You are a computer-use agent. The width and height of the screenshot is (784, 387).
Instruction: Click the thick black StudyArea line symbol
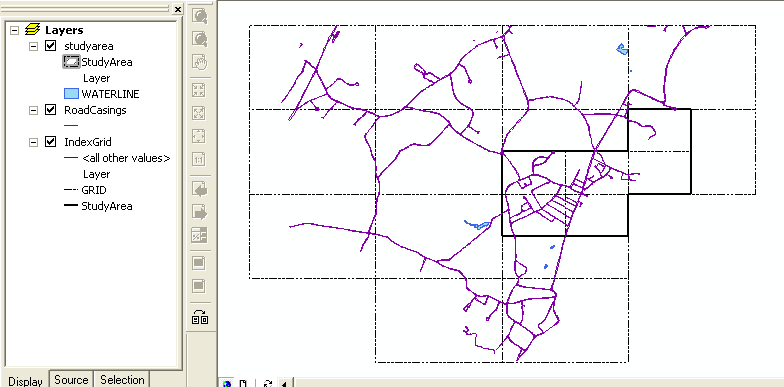point(72,206)
